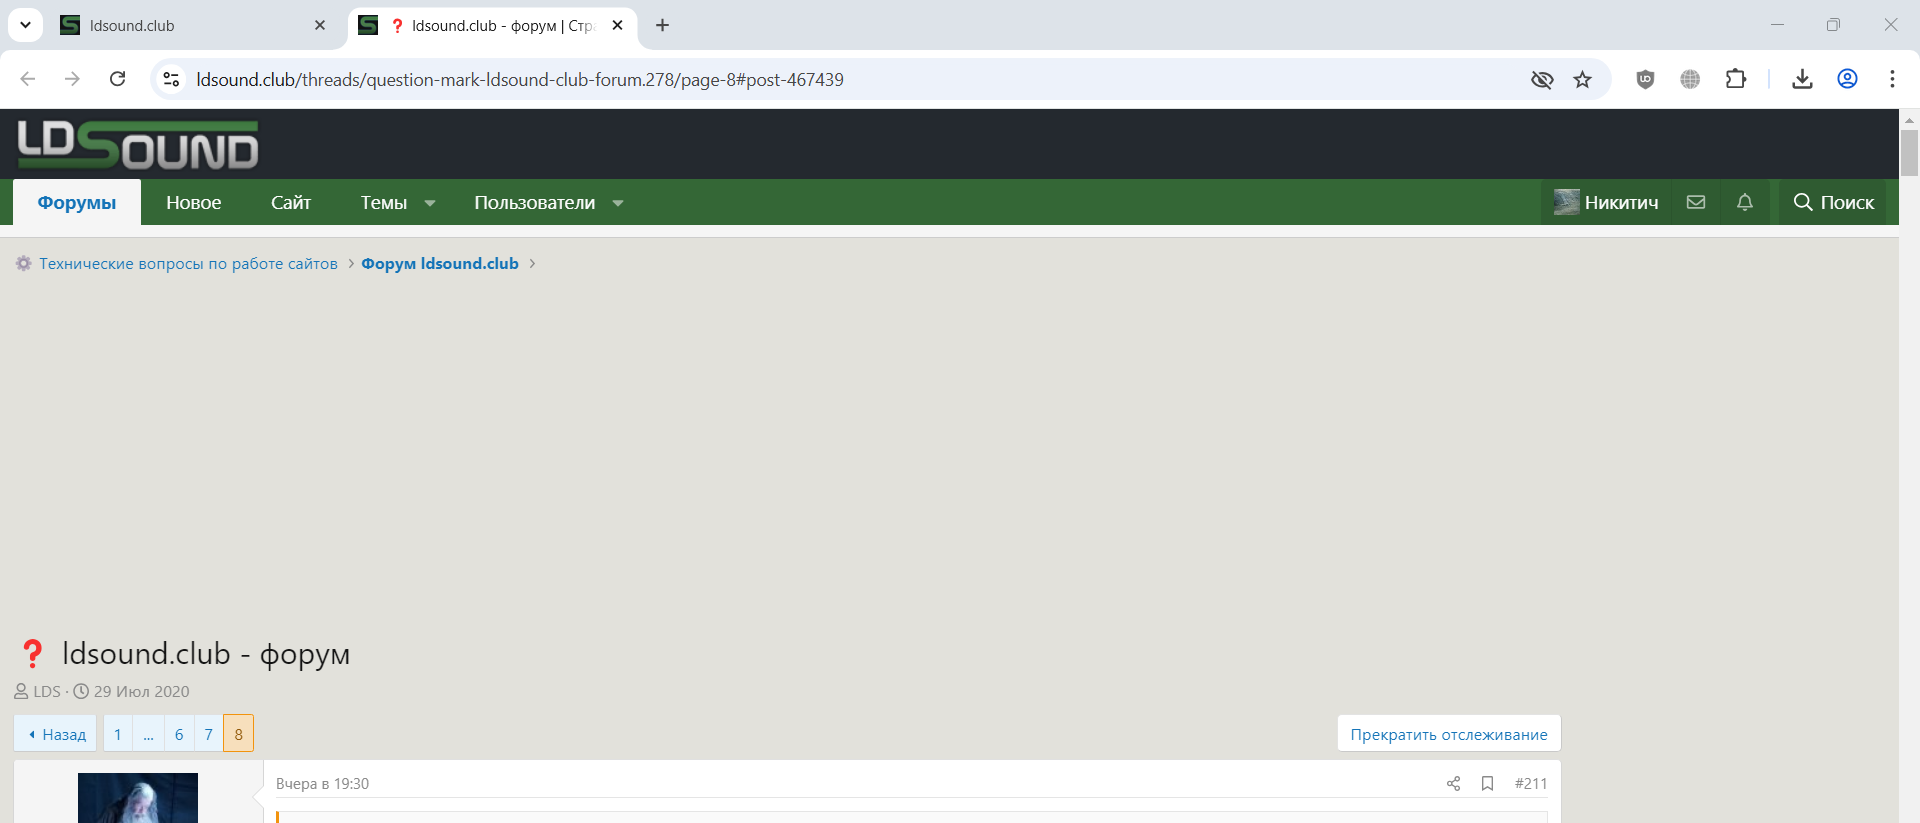Click Прекратить отслеживание button
Image resolution: width=1920 pixels, height=823 pixels.
tap(1449, 734)
